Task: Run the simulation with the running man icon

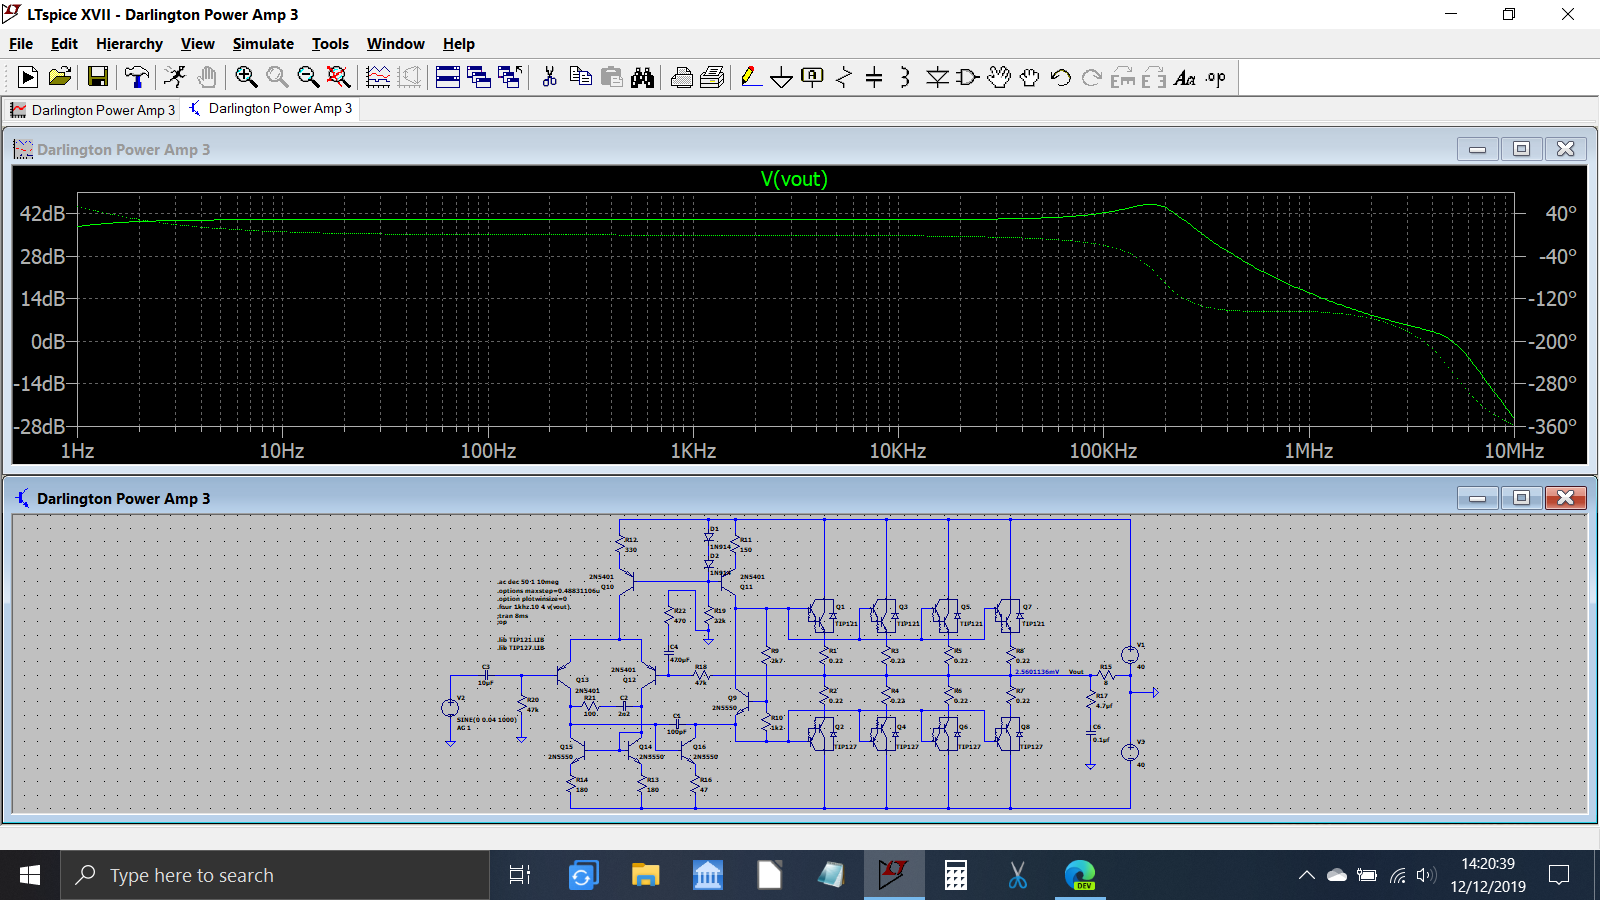Action: (x=175, y=77)
